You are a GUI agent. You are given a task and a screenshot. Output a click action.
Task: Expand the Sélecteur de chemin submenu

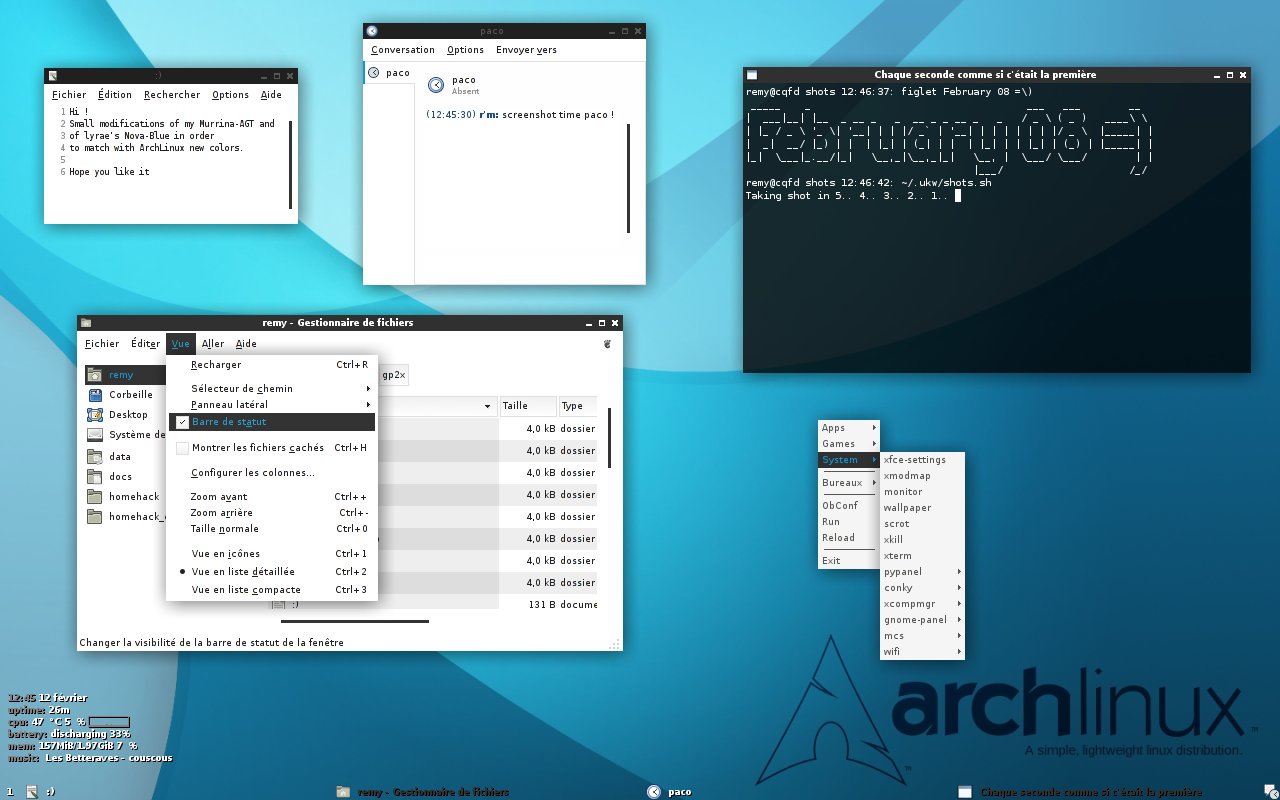pos(271,389)
